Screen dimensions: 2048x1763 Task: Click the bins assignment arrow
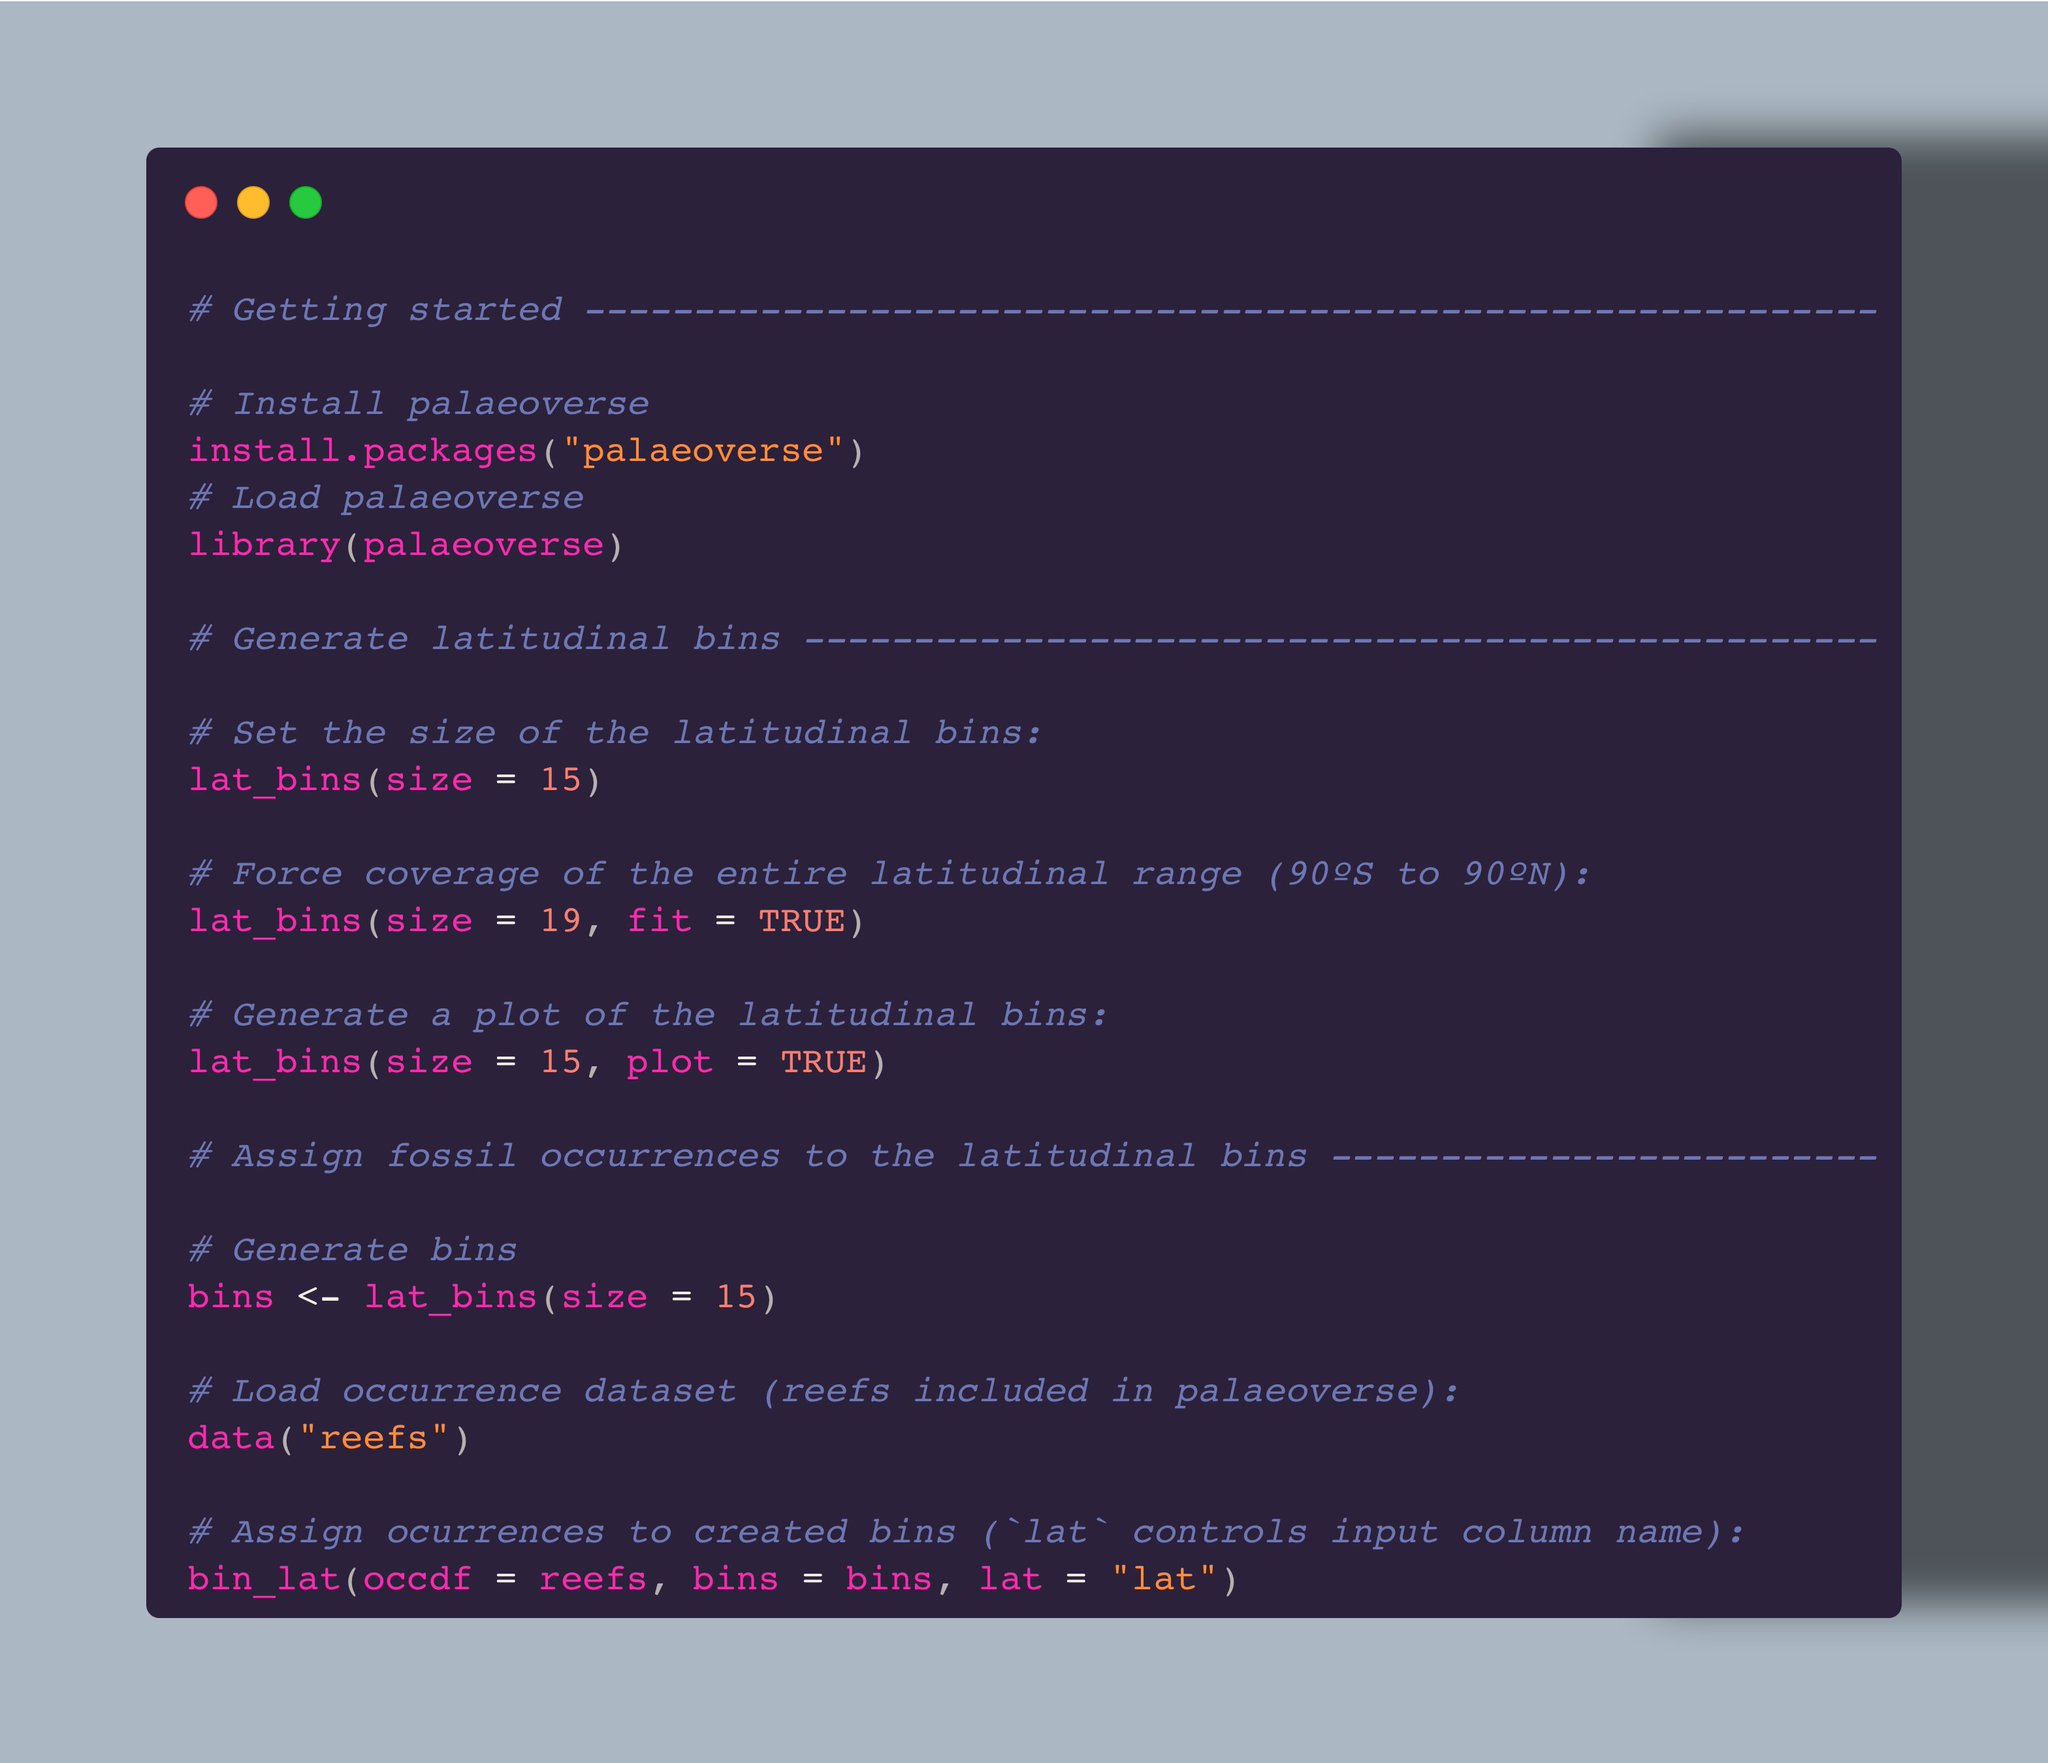[x=320, y=1295]
